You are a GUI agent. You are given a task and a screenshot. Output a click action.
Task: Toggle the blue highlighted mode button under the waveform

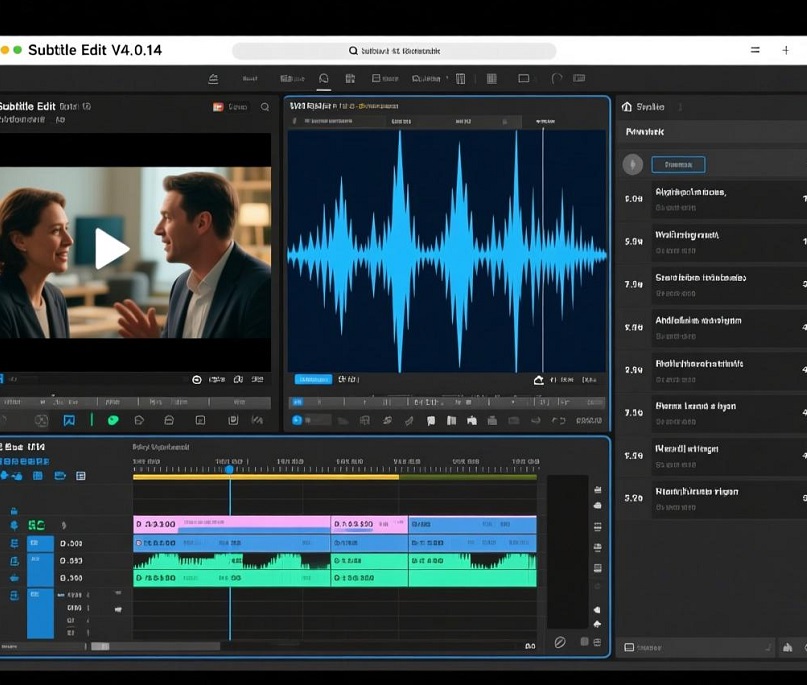tap(312, 380)
